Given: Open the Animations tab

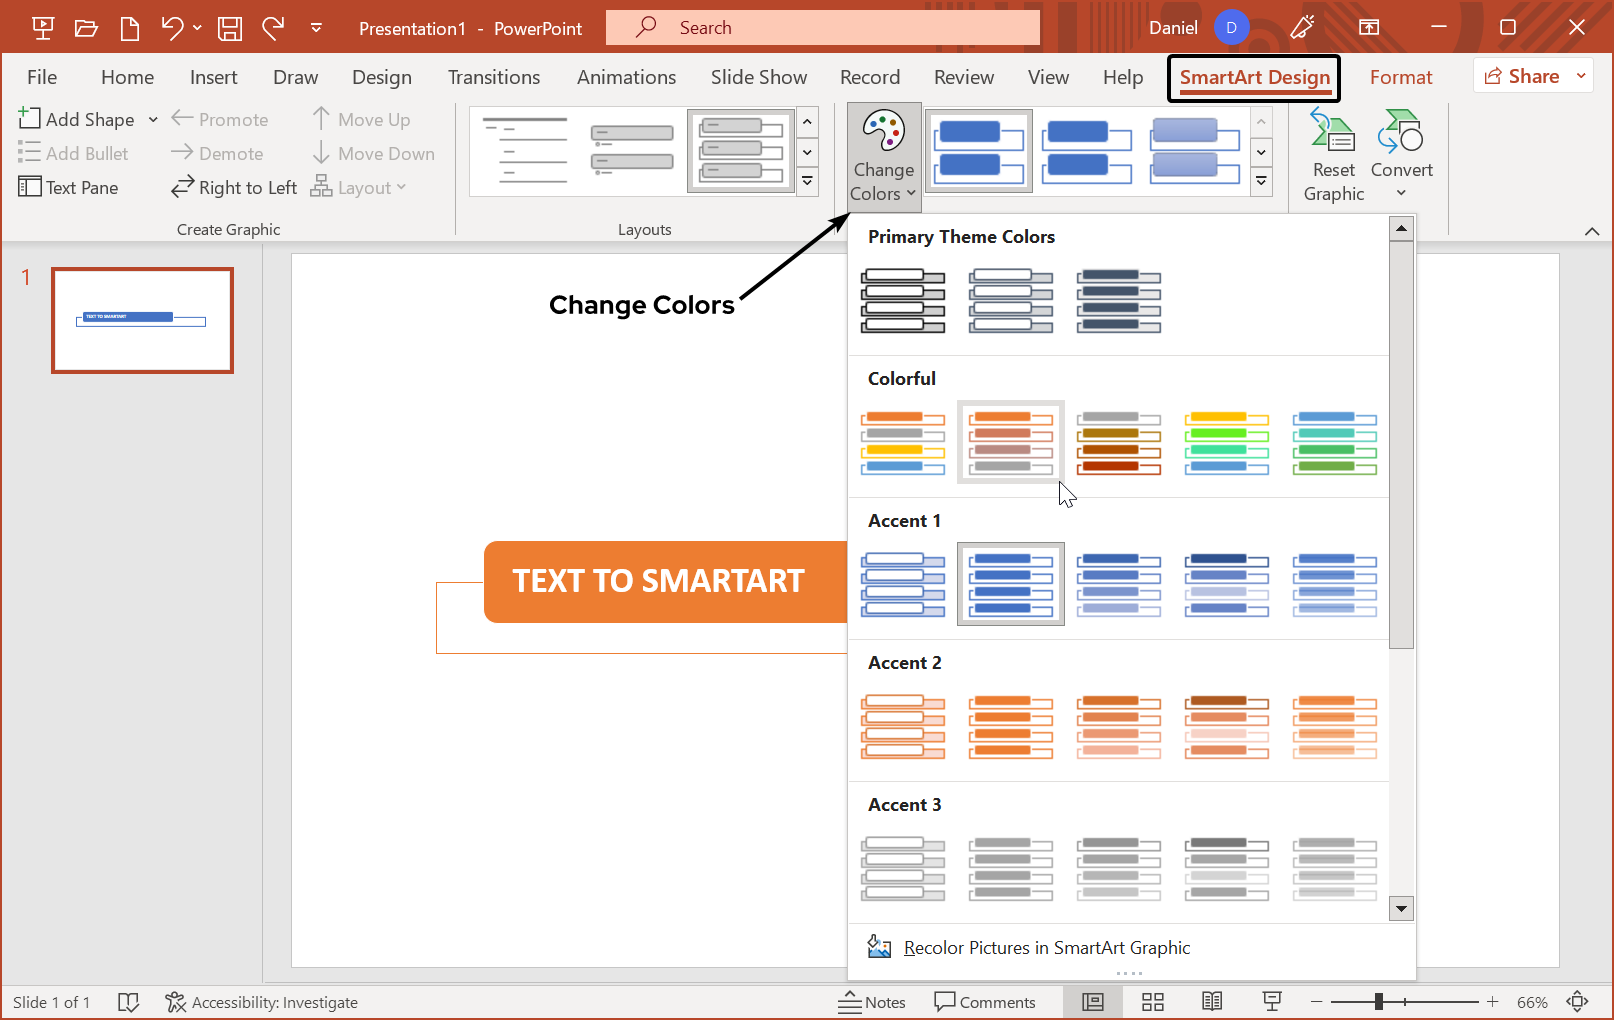Looking at the screenshot, I should coord(626,76).
